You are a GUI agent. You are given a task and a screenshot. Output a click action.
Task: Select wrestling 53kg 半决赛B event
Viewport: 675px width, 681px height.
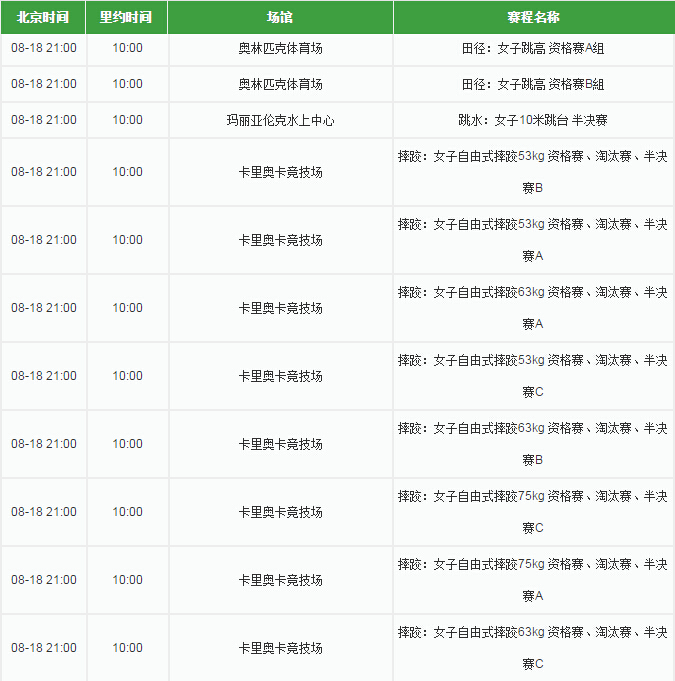(532, 172)
